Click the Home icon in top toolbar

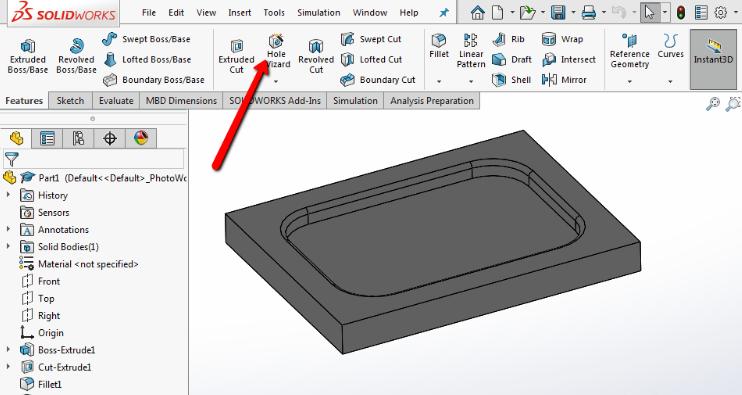tap(477, 13)
